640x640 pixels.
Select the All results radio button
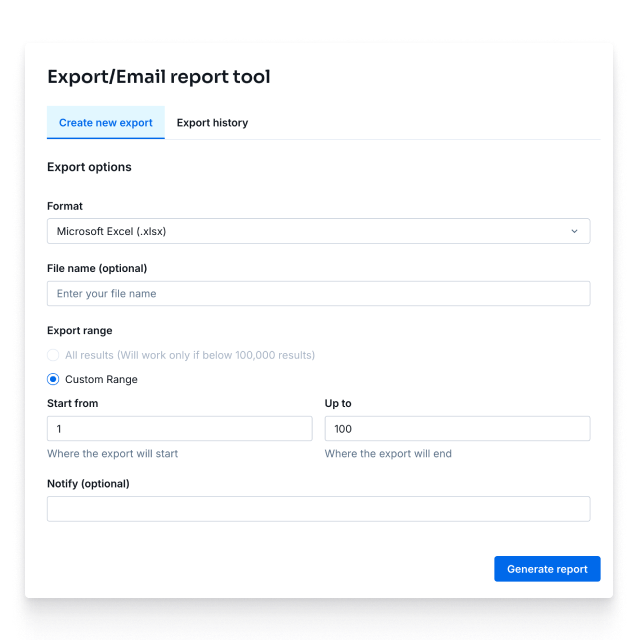(53, 355)
